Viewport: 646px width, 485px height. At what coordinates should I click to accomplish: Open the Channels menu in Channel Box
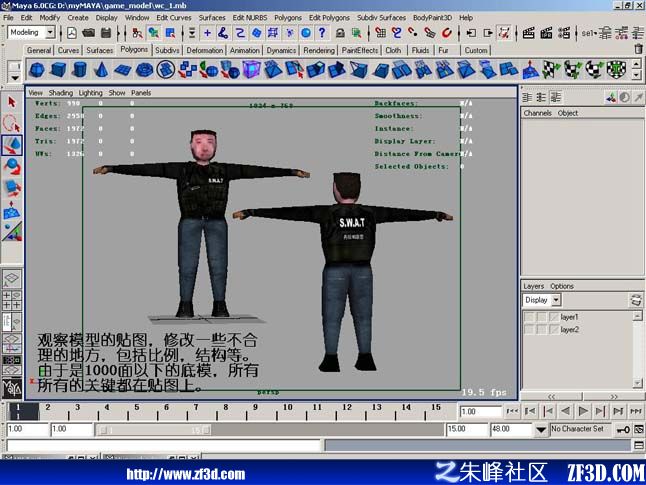coord(537,113)
